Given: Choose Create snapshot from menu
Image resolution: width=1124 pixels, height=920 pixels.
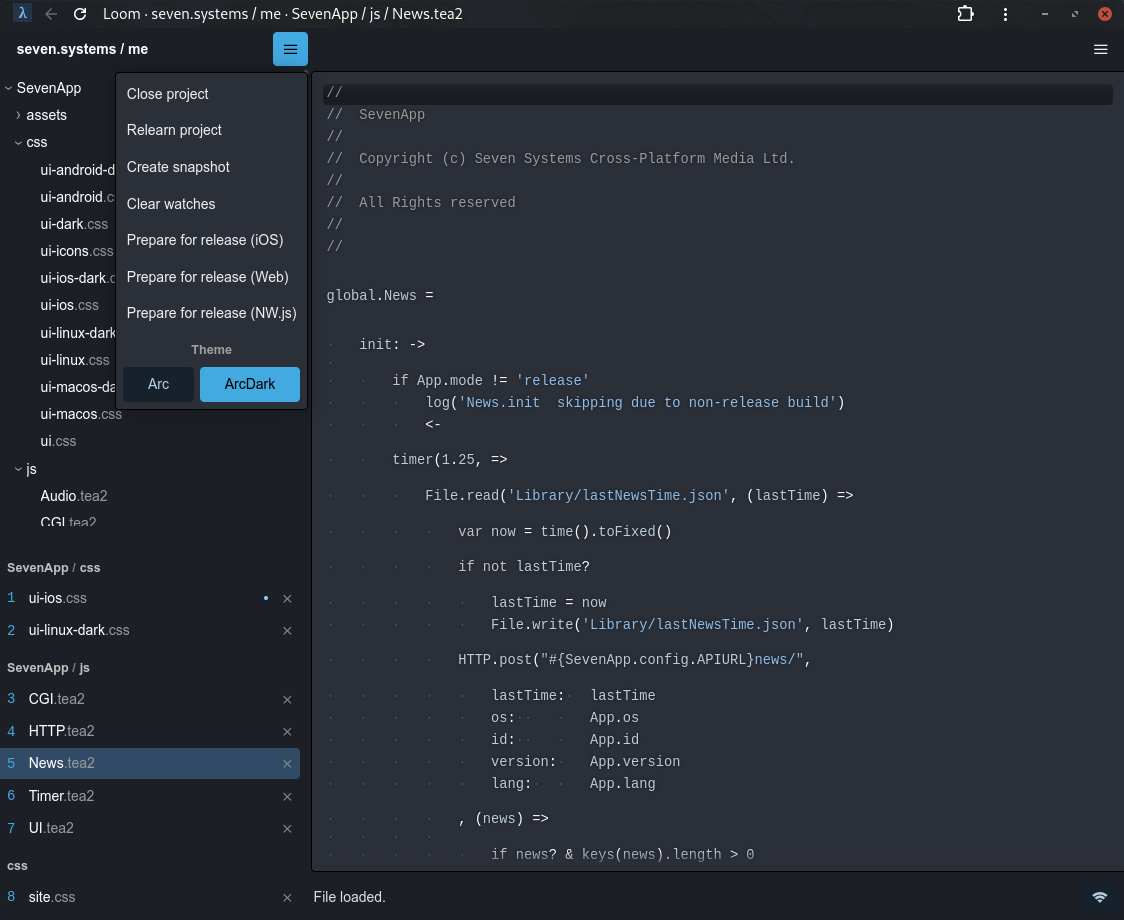Looking at the screenshot, I should (x=178, y=167).
